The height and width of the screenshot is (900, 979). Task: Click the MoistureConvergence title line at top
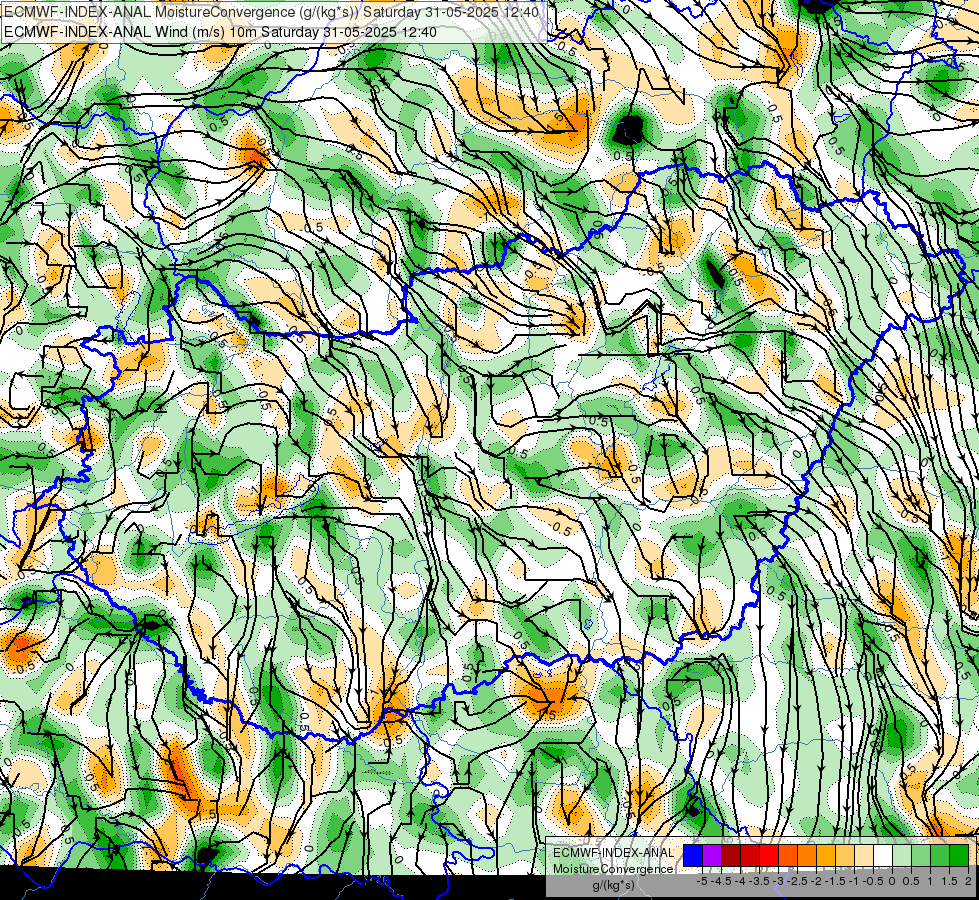[272, 12]
